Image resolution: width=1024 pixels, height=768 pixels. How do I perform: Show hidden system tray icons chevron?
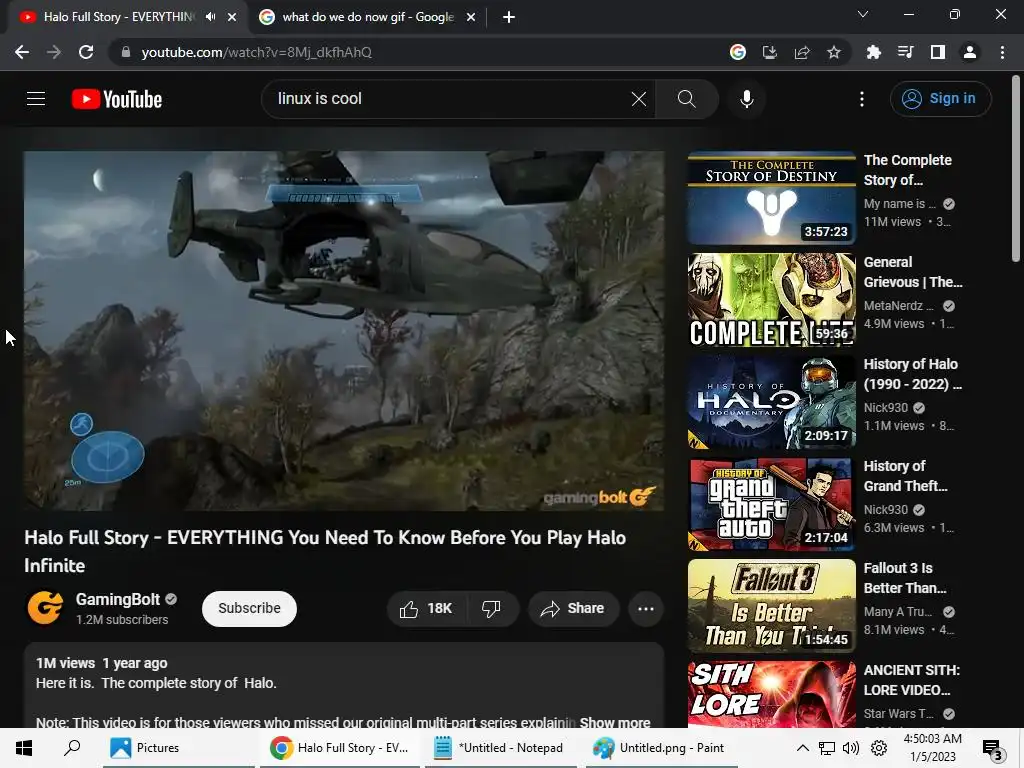[803, 748]
